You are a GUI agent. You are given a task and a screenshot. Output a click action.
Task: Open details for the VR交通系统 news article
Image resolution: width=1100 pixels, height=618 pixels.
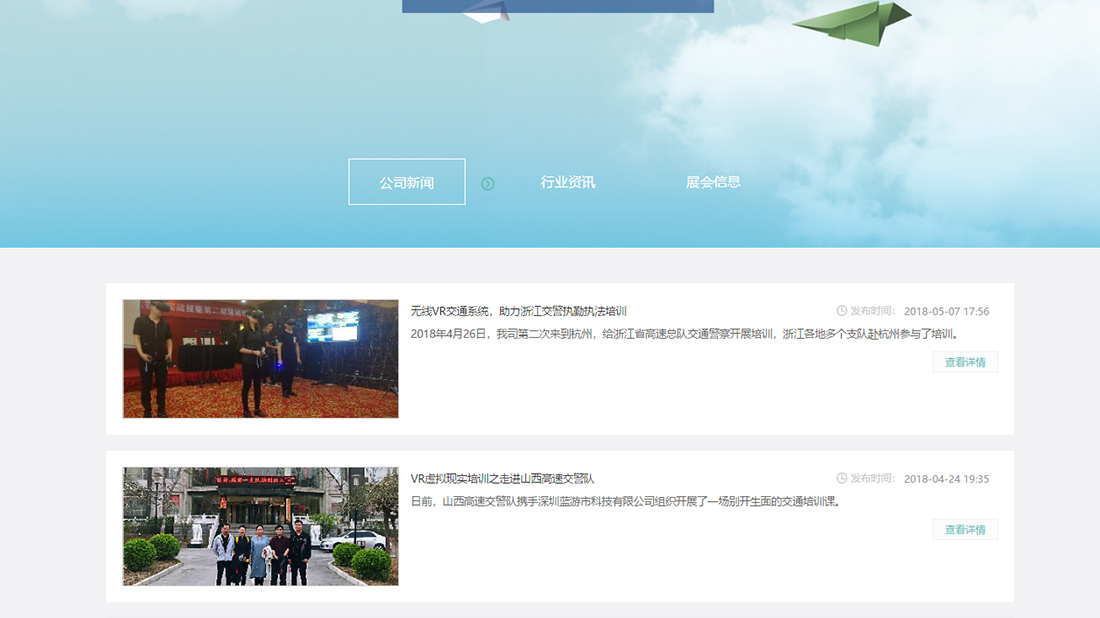(517, 310)
